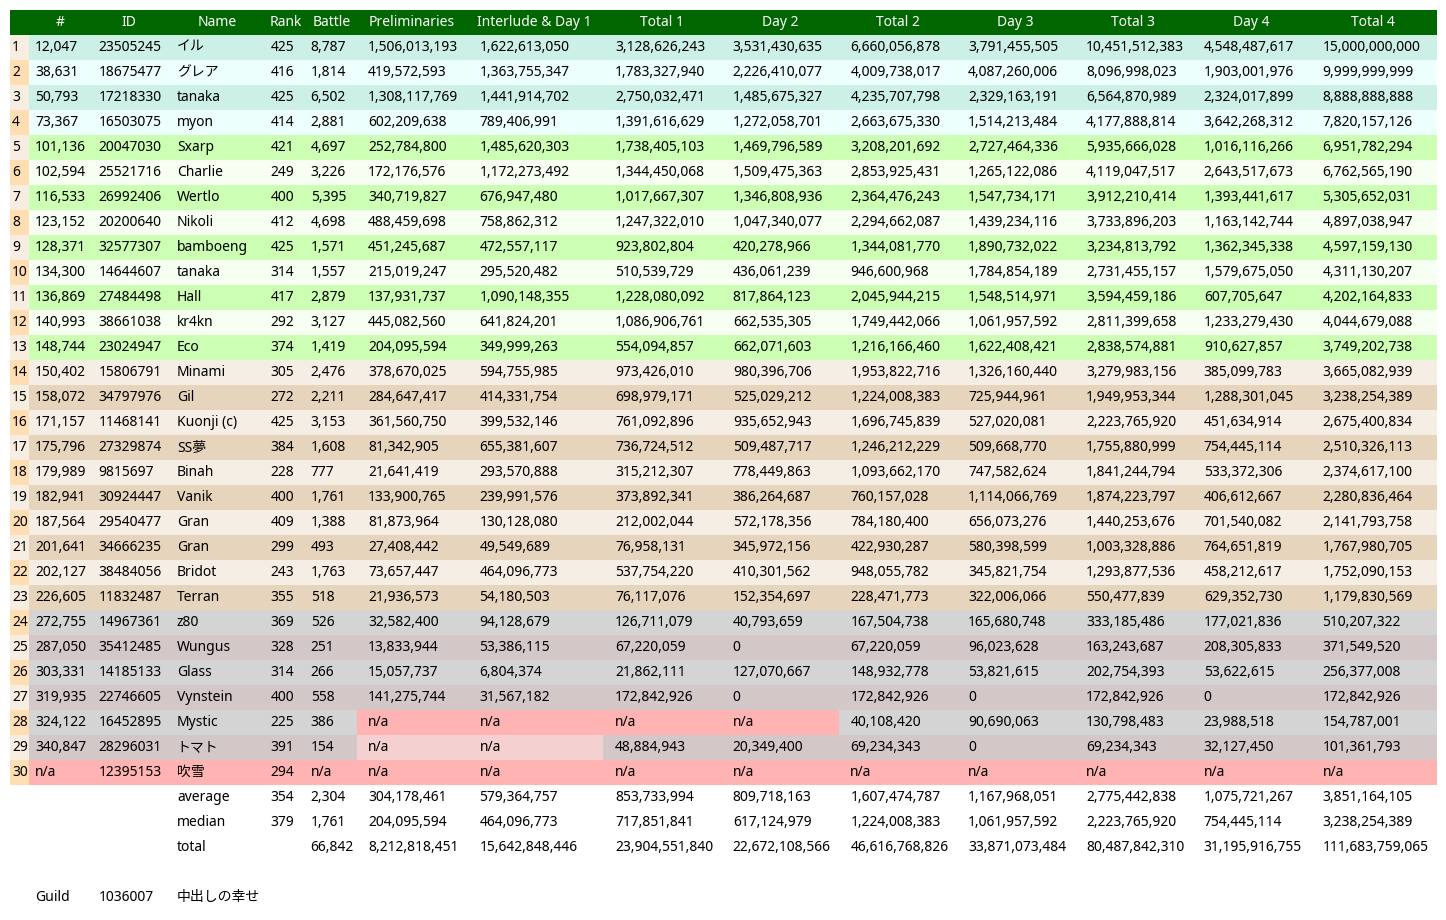The height and width of the screenshot is (920, 1446).
Task: Click the Rank column header
Action: pos(285,21)
